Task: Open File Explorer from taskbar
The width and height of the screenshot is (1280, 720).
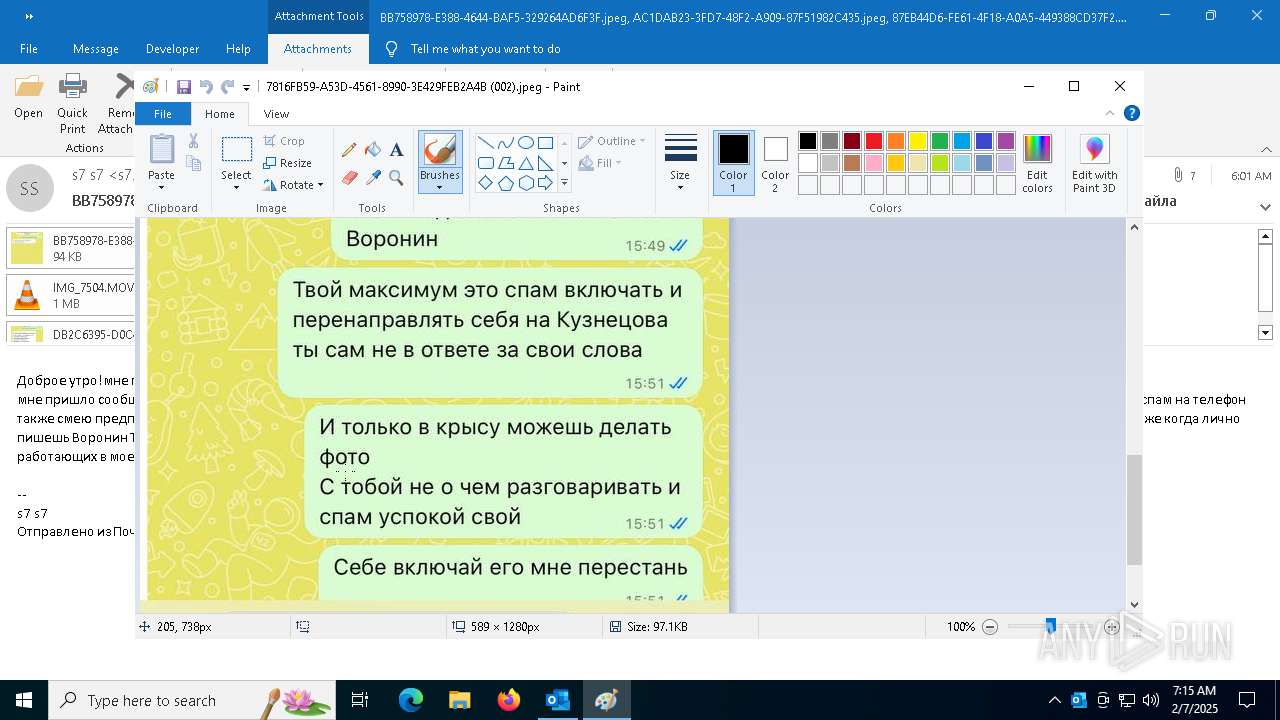Action: (x=459, y=700)
